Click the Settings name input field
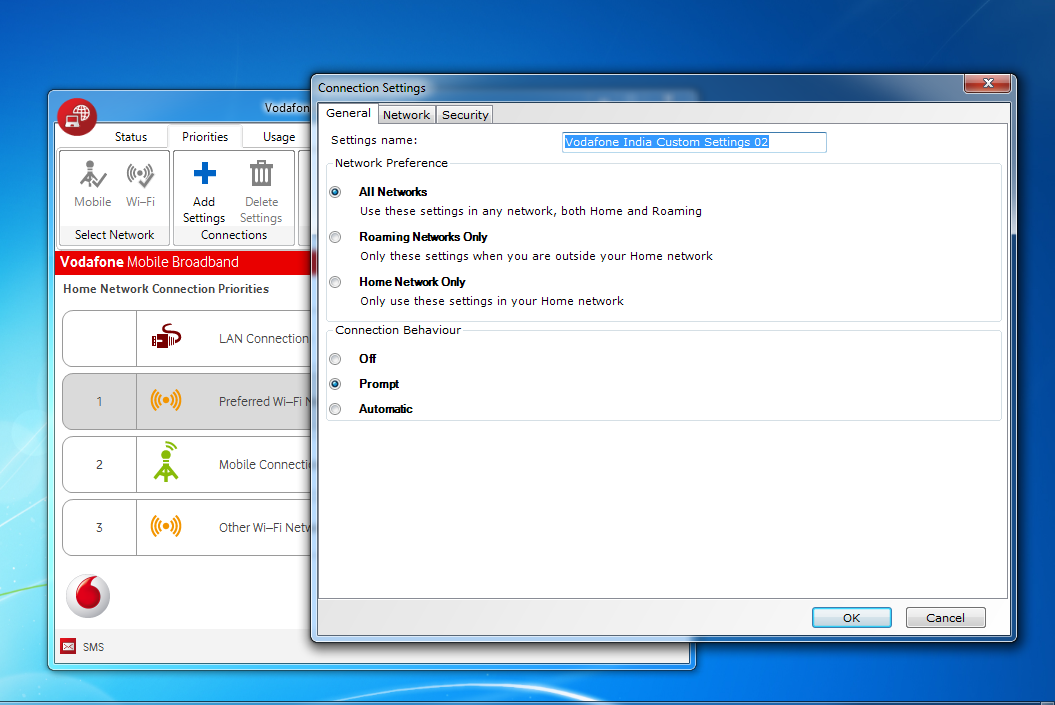Viewport: 1055px width, 705px height. pos(694,142)
